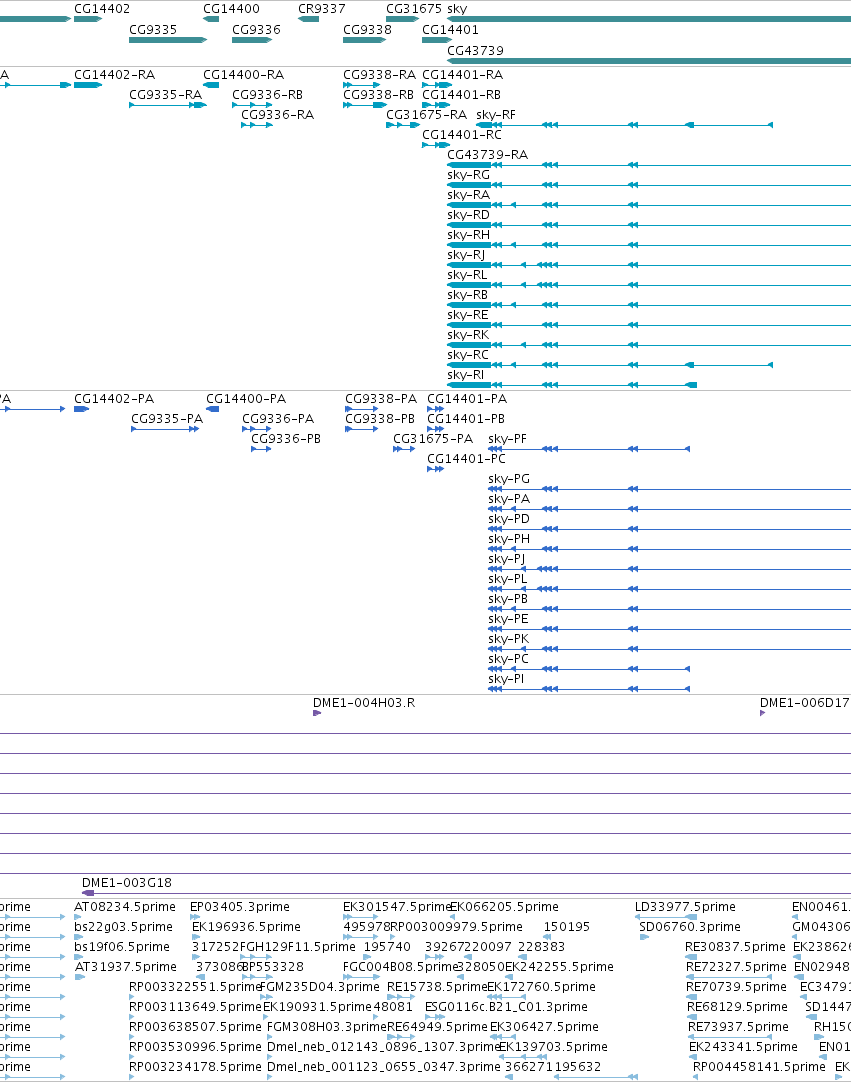Select EST RE68129.5prime
The image size is (851, 1082).
click(x=737, y=1007)
